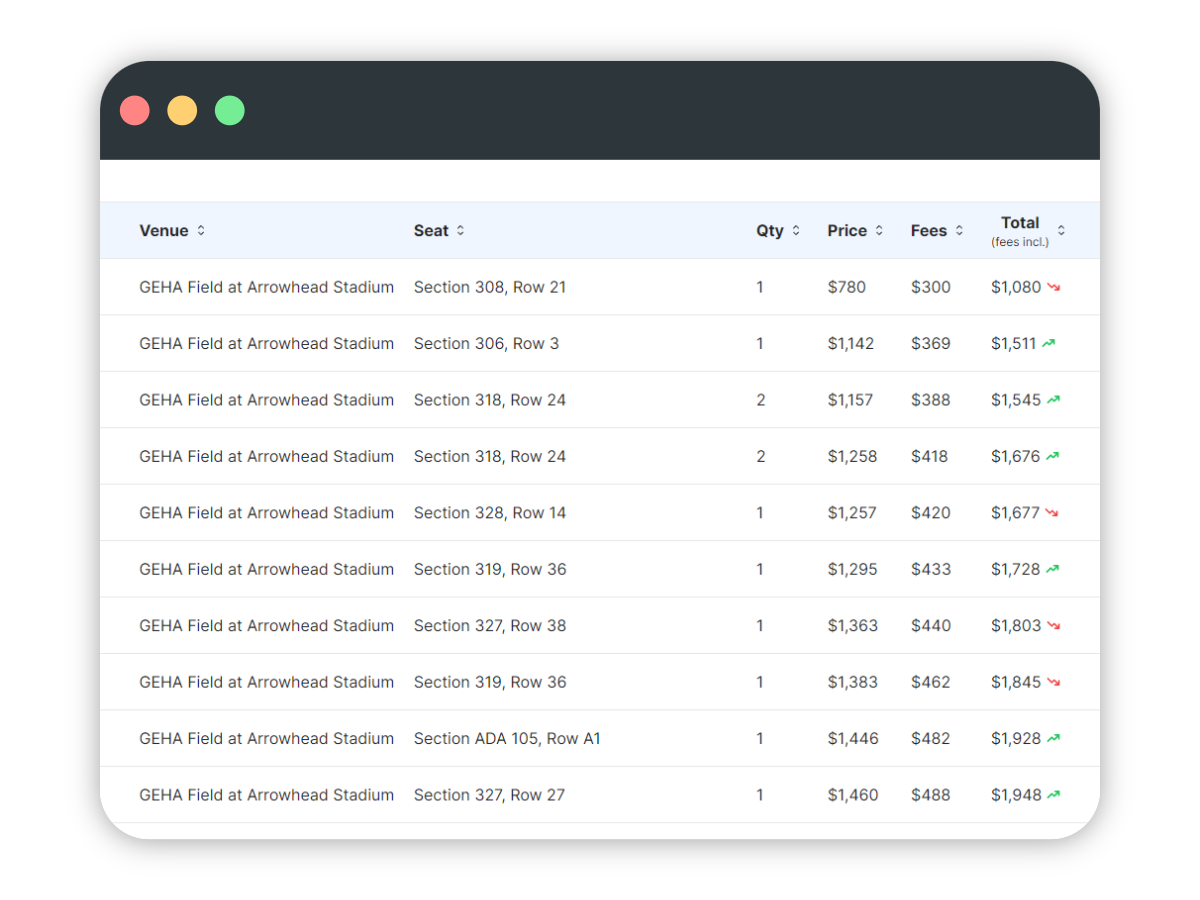This screenshot has height=900, width=1200.
Task: Select the row for Section 328, Row 14
Action: (489, 512)
